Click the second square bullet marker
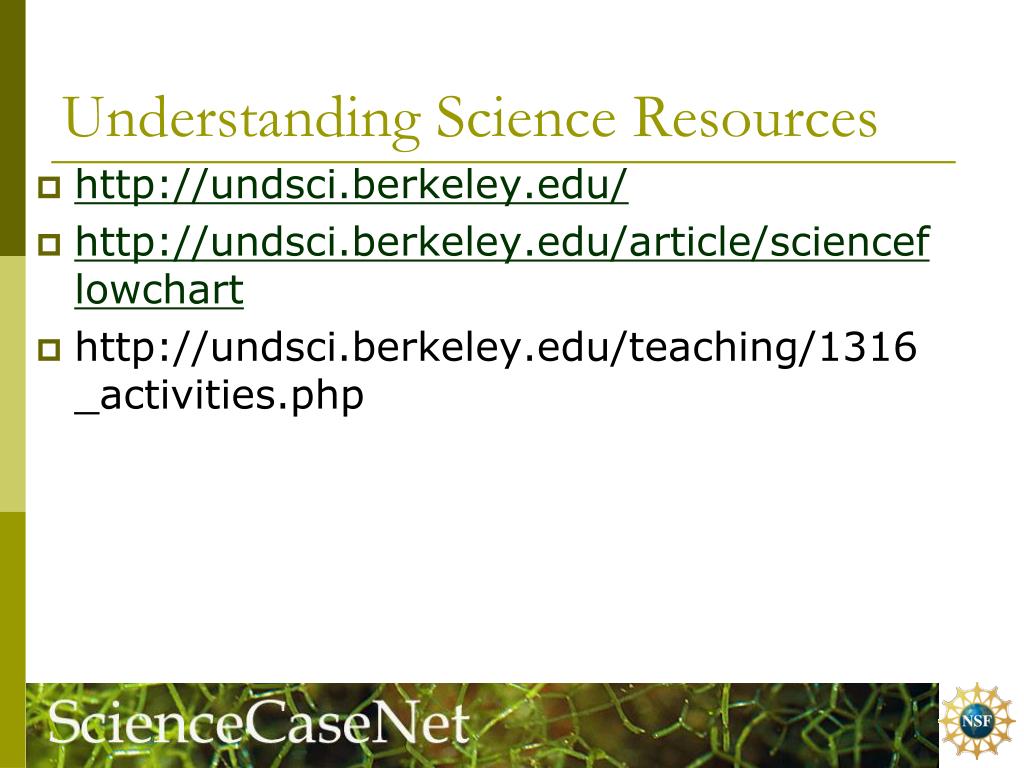This screenshot has width=1024, height=768. (49, 245)
